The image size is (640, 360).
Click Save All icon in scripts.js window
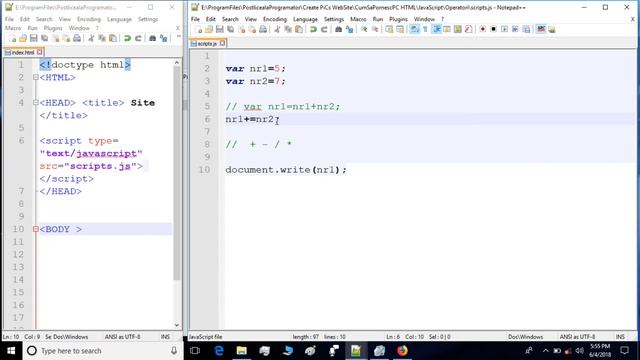click(x=231, y=29)
